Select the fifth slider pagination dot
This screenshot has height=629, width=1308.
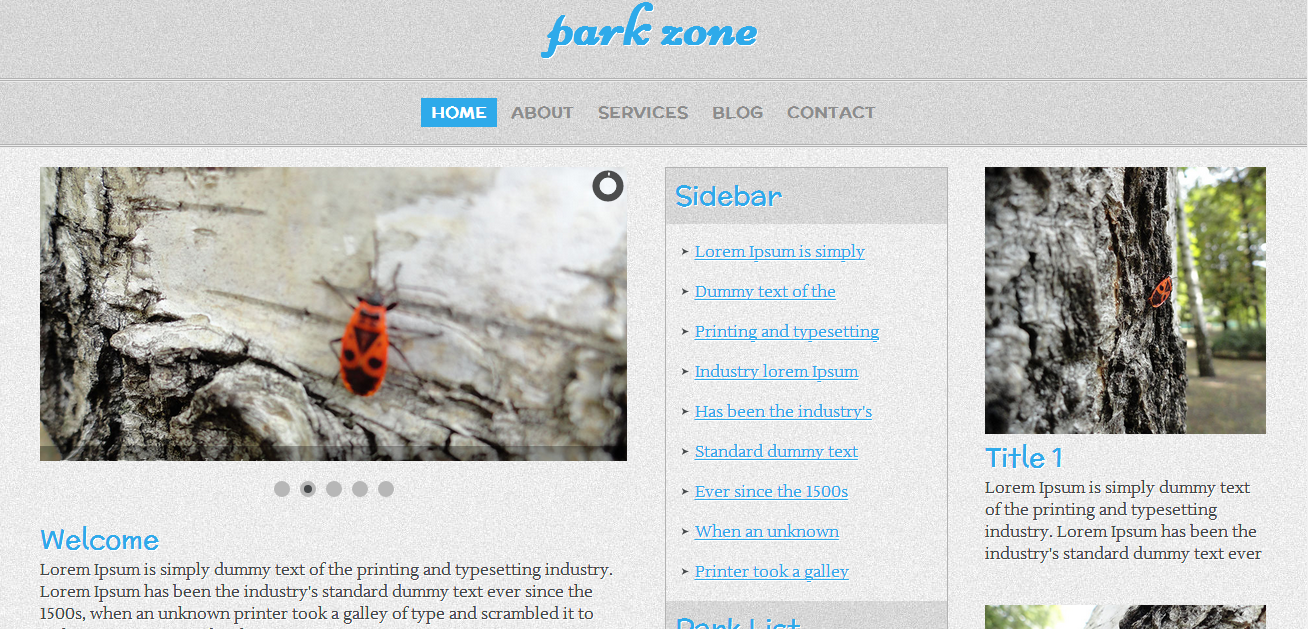(x=386, y=489)
